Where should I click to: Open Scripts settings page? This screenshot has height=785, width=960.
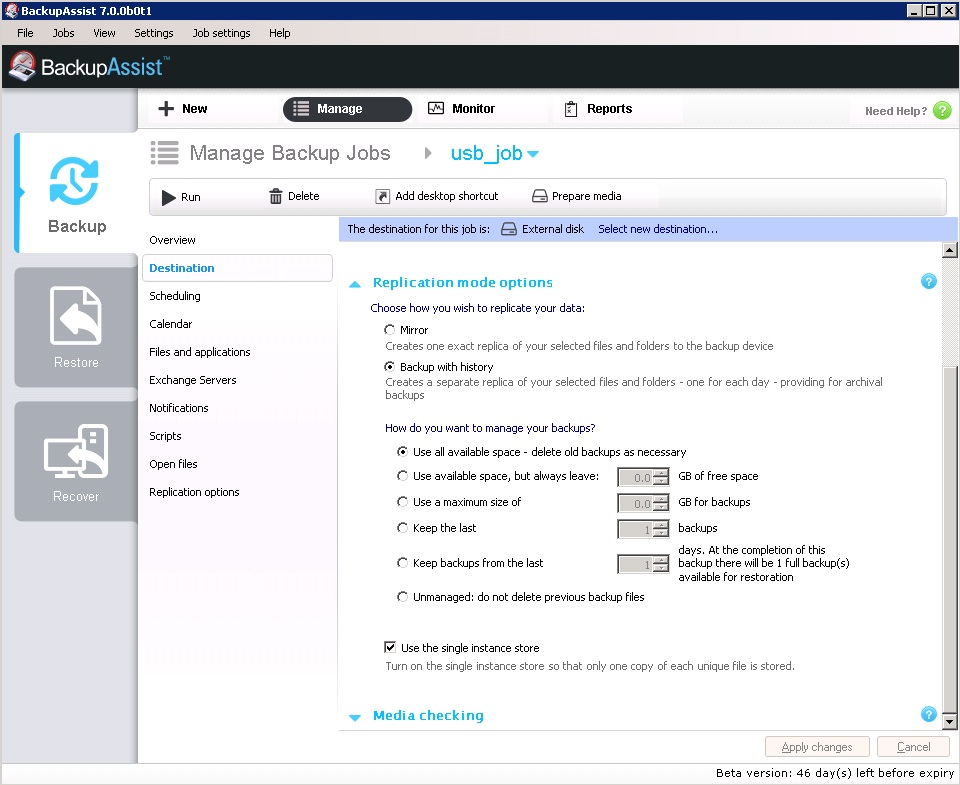tap(165, 436)
